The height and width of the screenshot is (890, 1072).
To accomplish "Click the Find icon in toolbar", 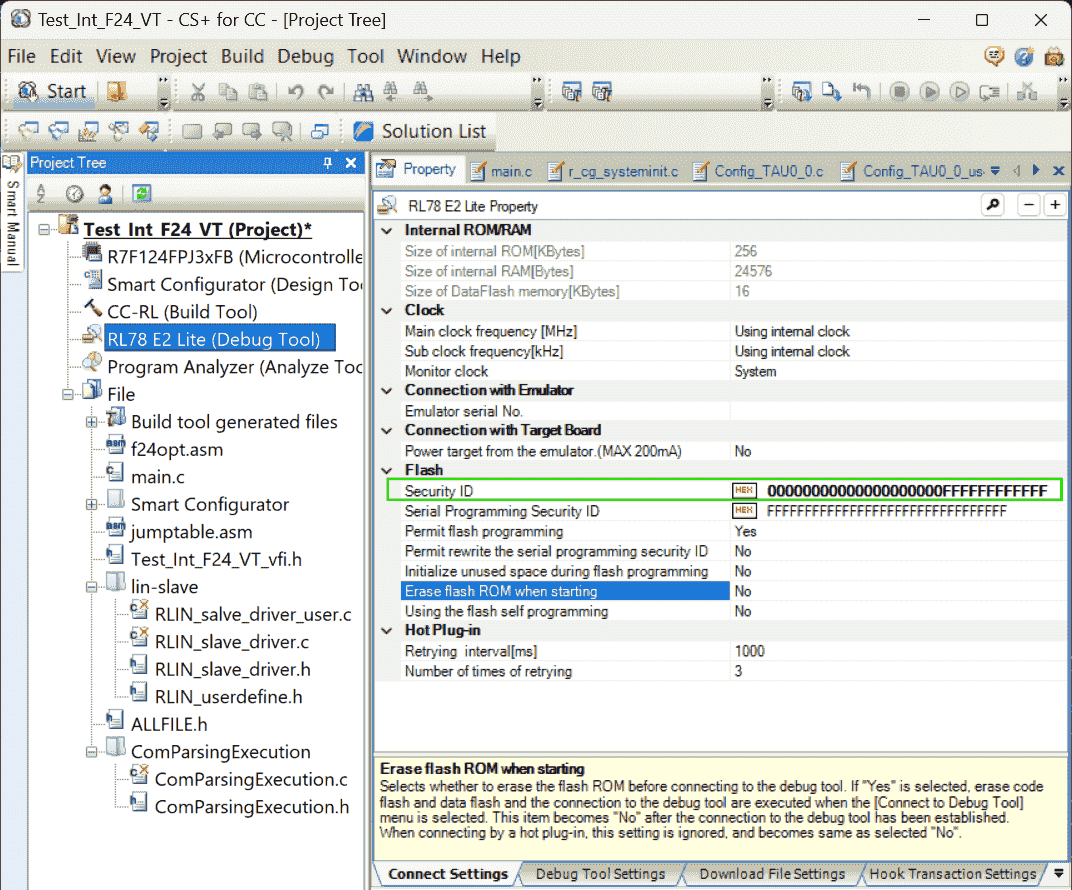I will click(364, 92).
